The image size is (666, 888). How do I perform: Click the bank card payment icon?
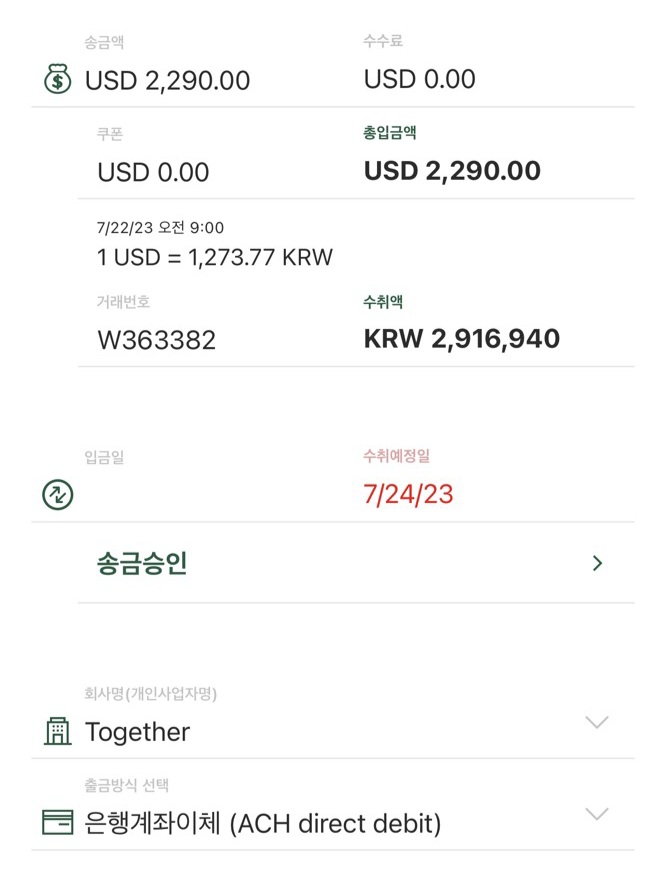(58, 823)
